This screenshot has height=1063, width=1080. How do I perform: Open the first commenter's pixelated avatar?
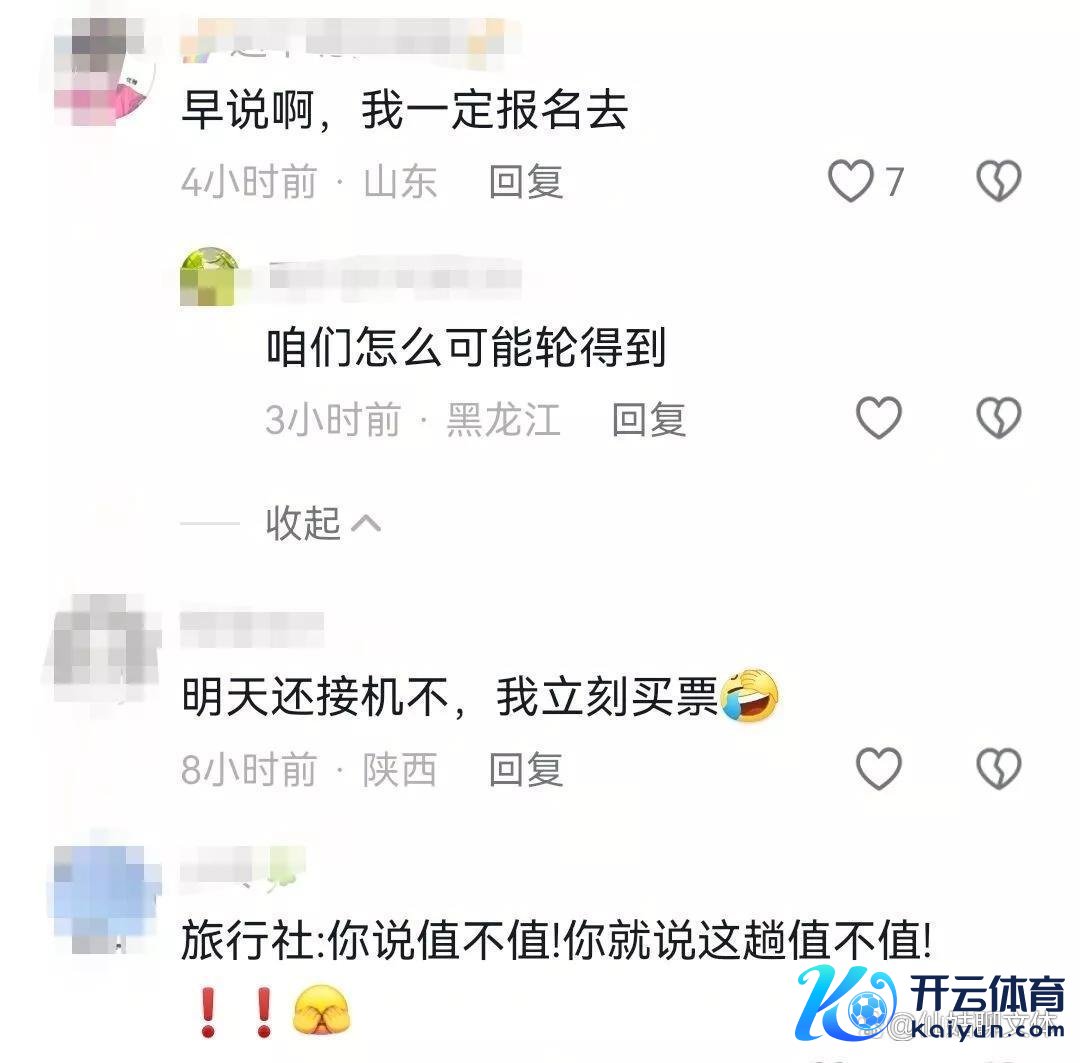click(105, 72)
